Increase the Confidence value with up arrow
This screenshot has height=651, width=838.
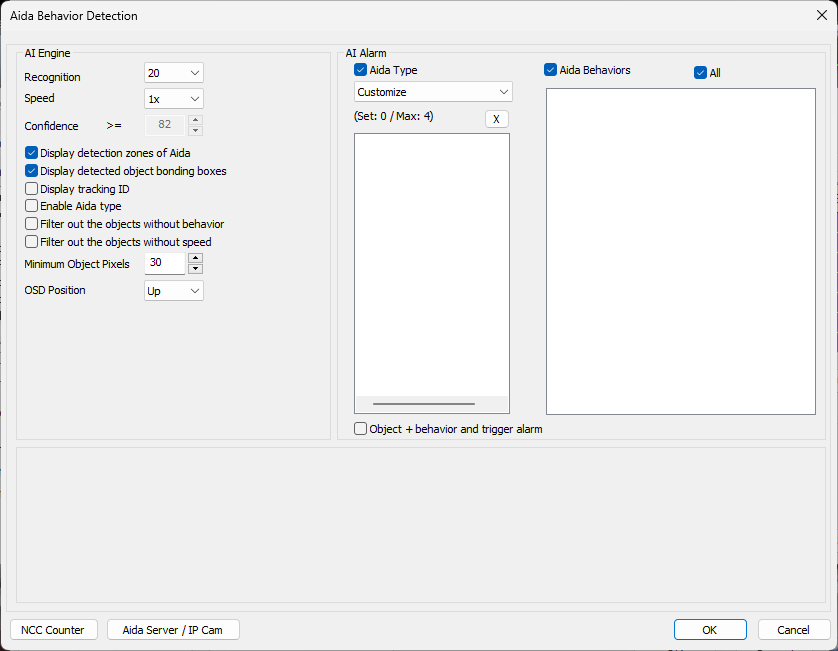pyautogui.click(x=196, y=120)
